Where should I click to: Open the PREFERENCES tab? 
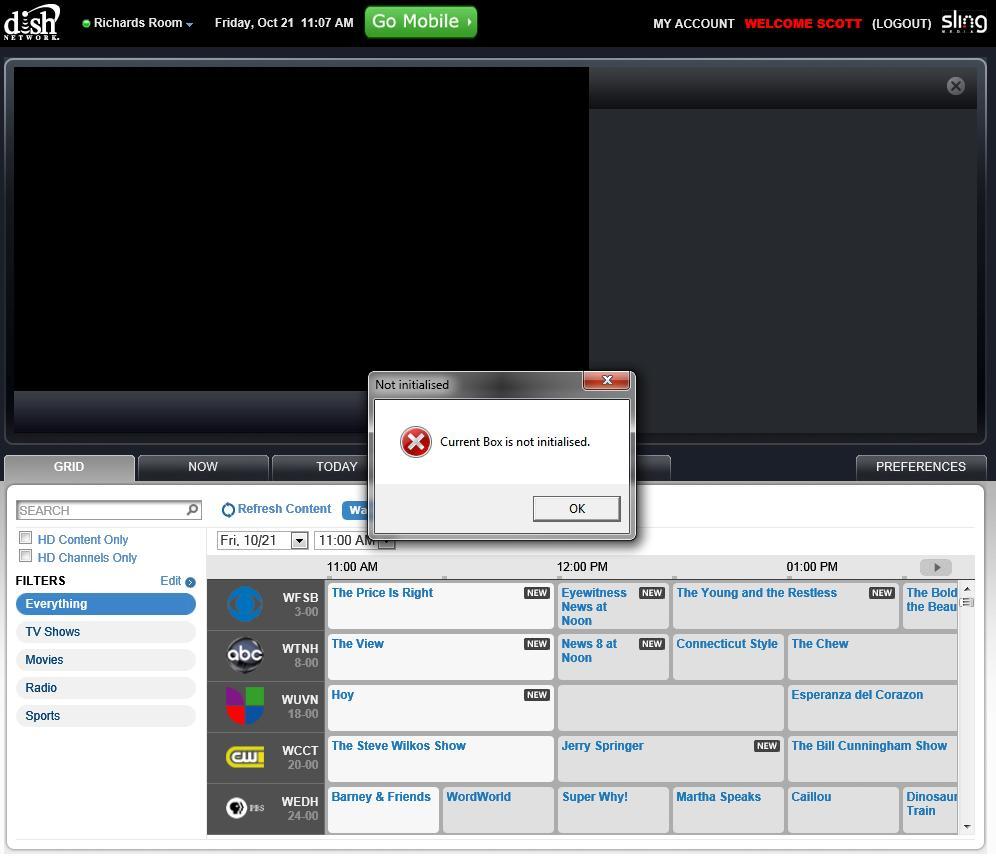pyautogui.click(x=920, y=467)
